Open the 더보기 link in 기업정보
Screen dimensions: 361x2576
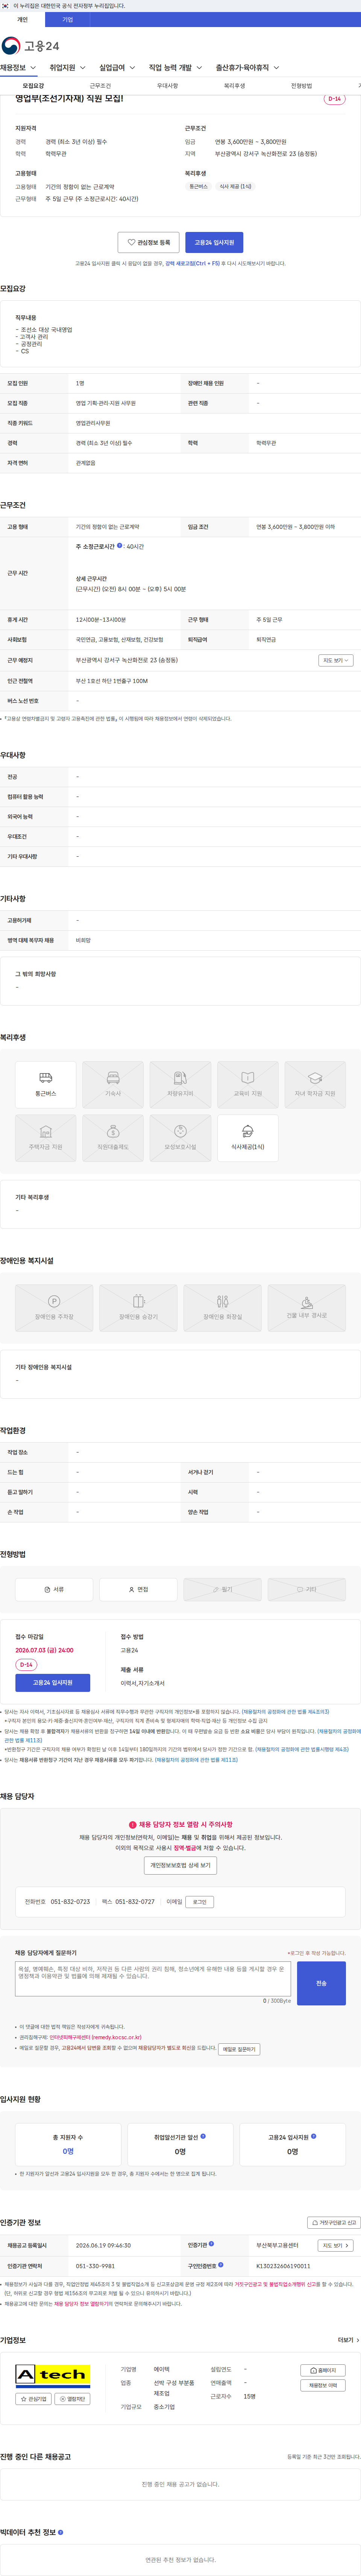[x=349, y=2340]
